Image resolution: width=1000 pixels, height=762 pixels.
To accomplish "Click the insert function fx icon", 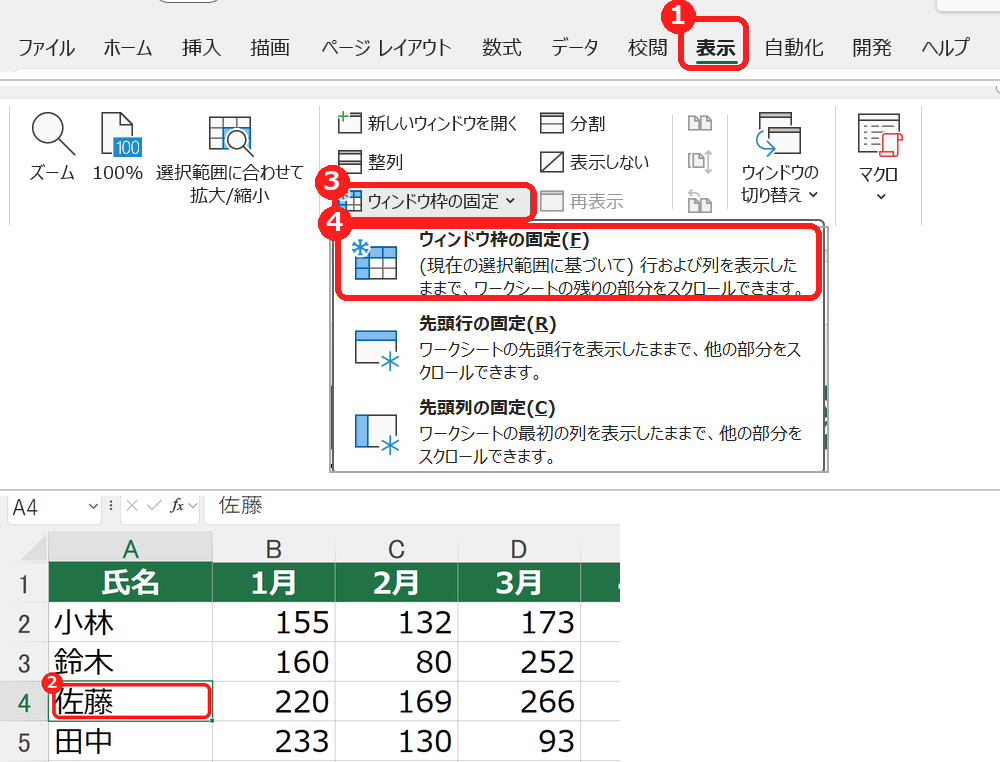I will tap(177, 506).
